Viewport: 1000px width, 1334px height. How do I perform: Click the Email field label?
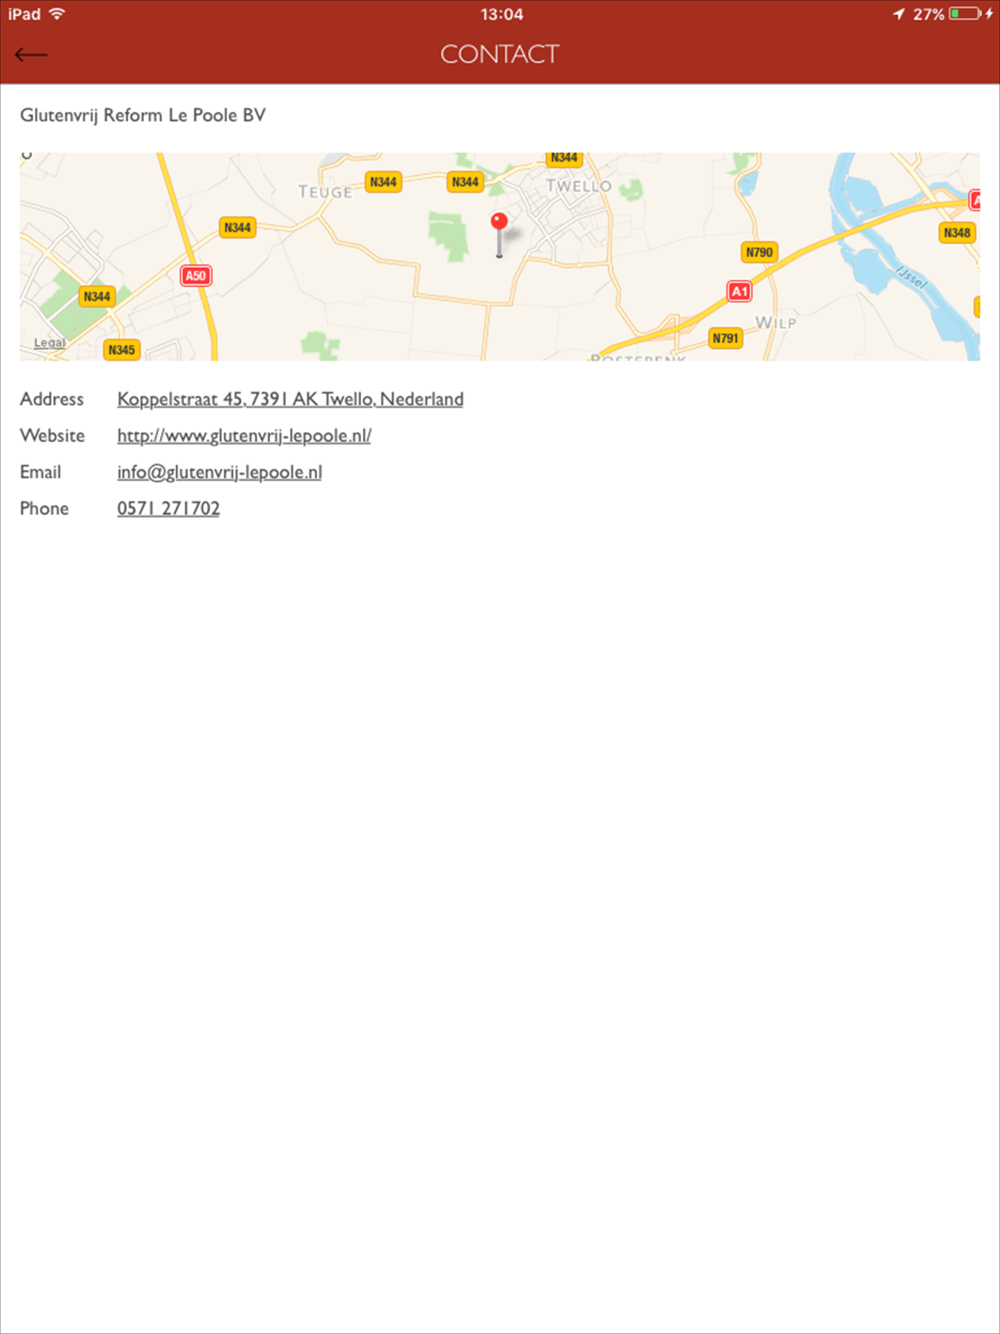(x=40, y=472)
